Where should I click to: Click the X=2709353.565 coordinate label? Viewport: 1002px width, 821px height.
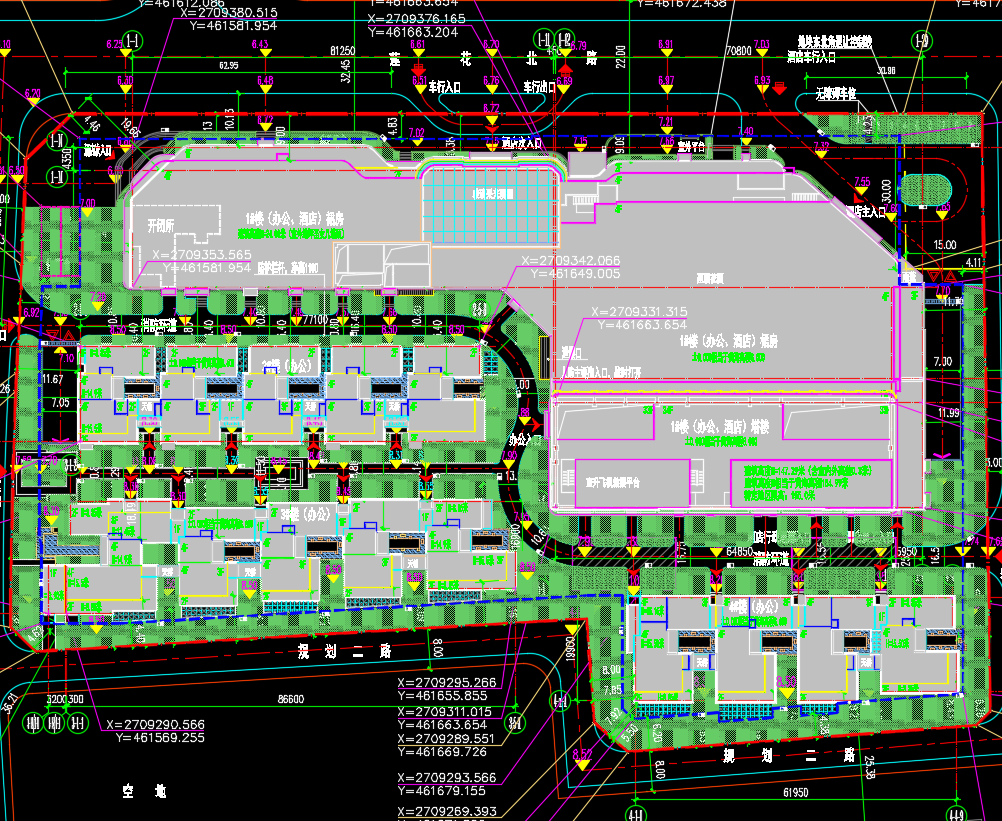(198, 255)
